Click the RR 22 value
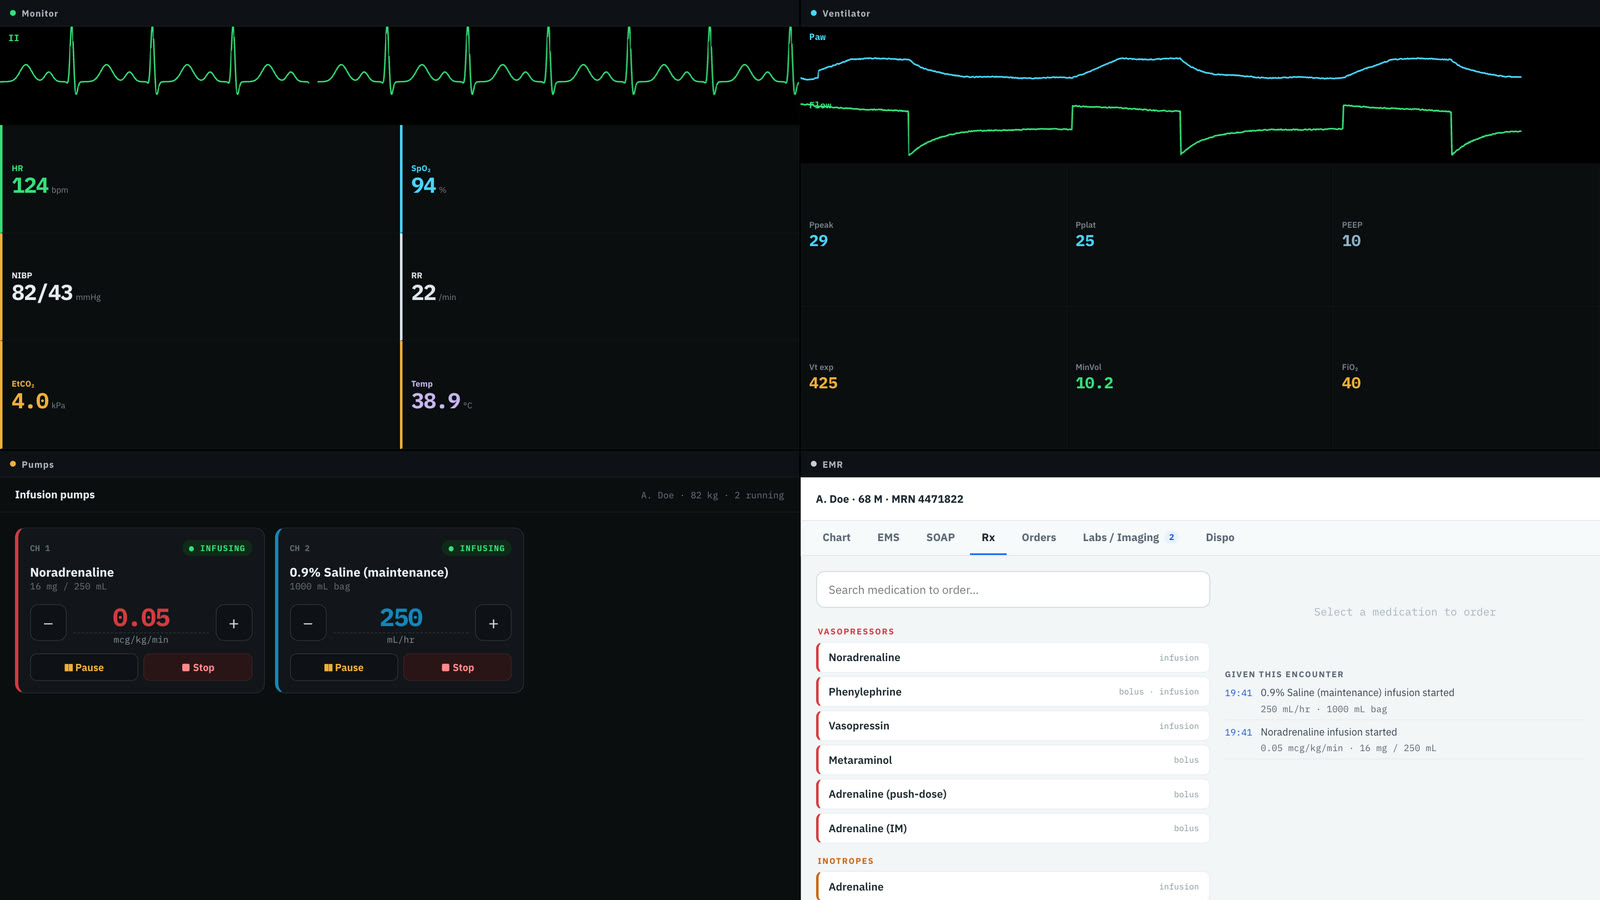This screenshot has width=1600, height=900. pyautogui.click(x=423, y=293)
